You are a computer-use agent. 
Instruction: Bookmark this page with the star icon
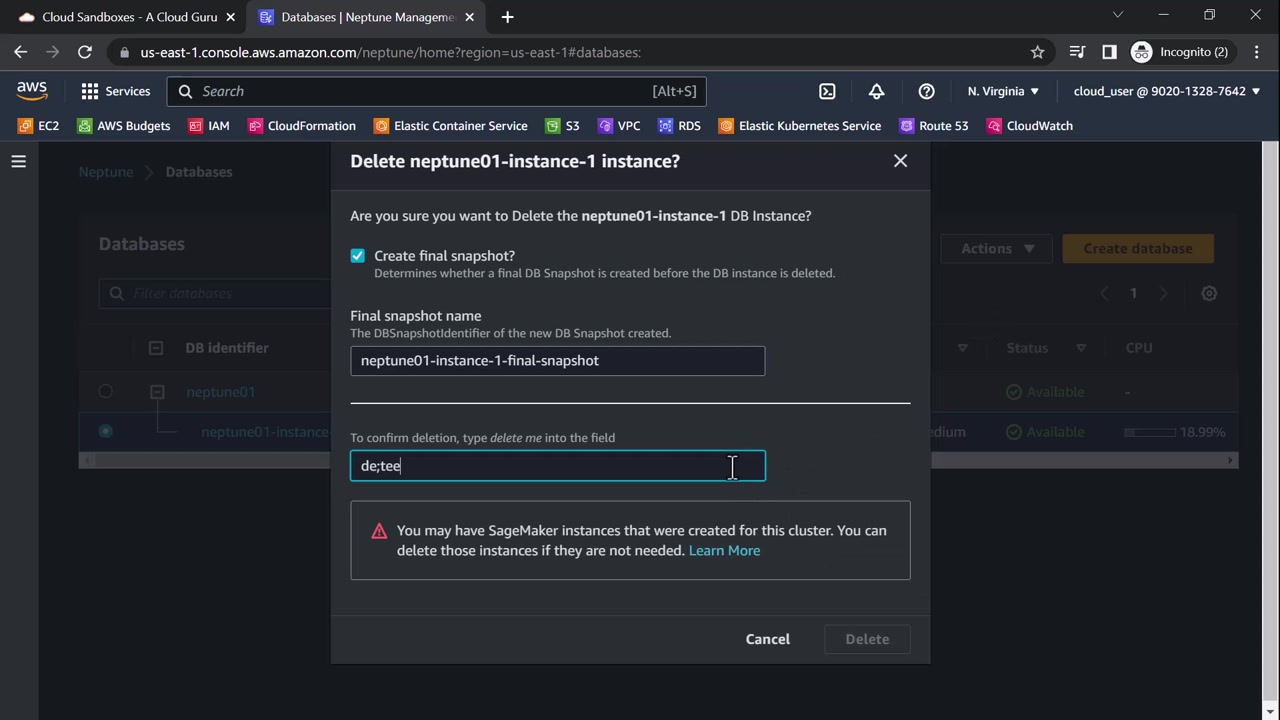(x=1038, y=52)
